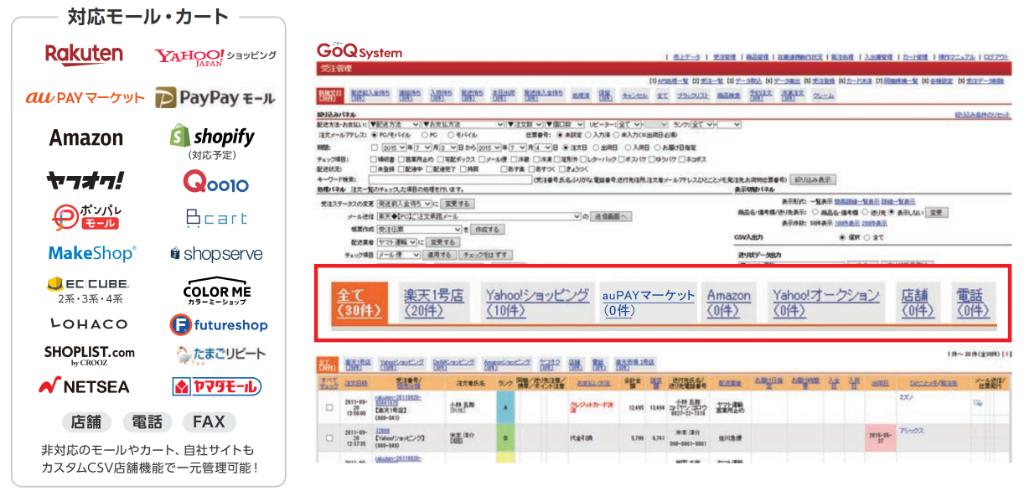Check the first order row checkbox
Image resolution: width=1024 pixels, height=496 pixels.
click(x=328, y=408)
